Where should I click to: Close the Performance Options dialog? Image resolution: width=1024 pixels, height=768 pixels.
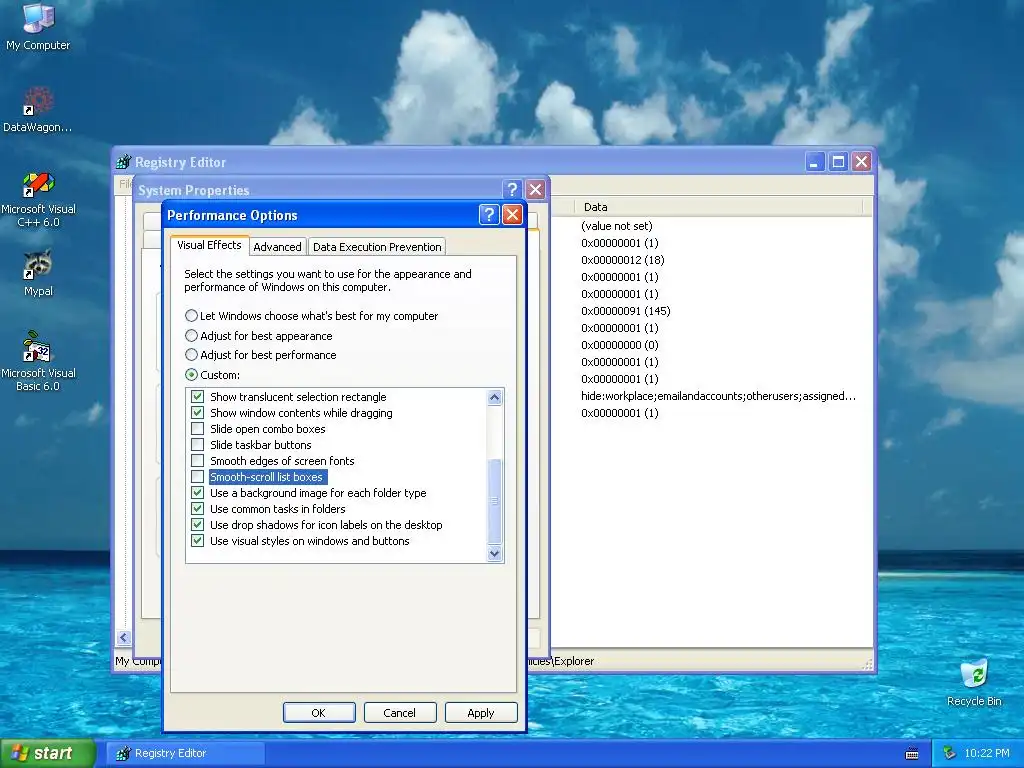pos(513,215)
